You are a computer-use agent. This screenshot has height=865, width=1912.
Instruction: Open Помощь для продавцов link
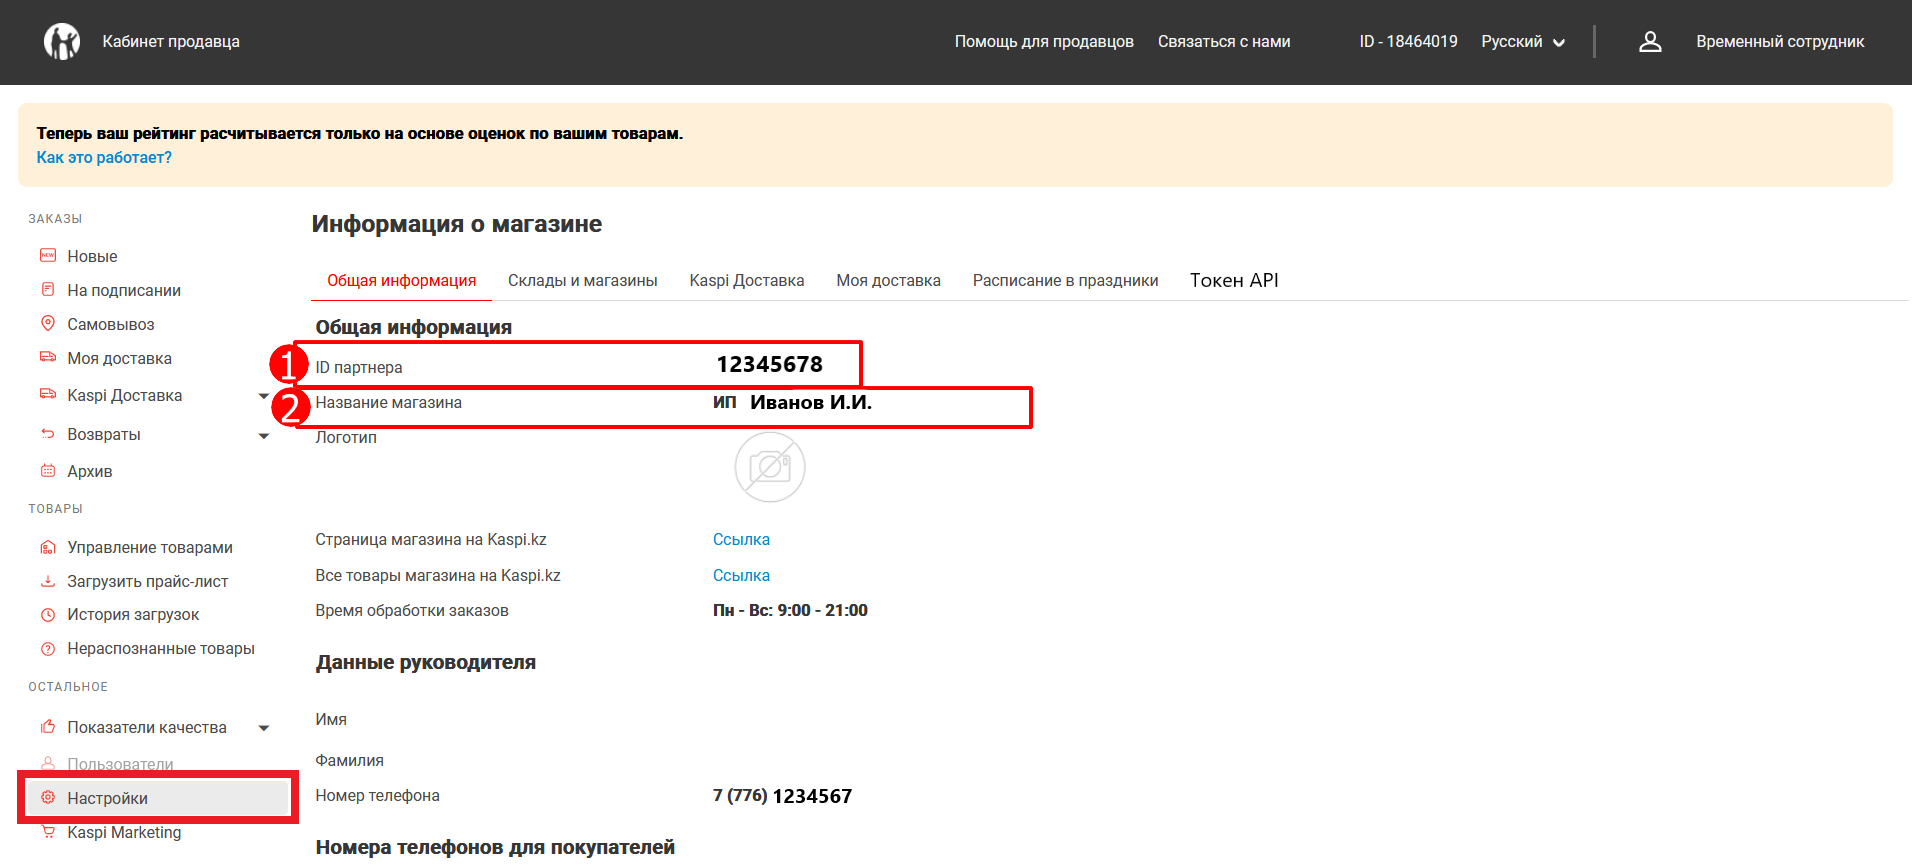[x=1044, y=42]
